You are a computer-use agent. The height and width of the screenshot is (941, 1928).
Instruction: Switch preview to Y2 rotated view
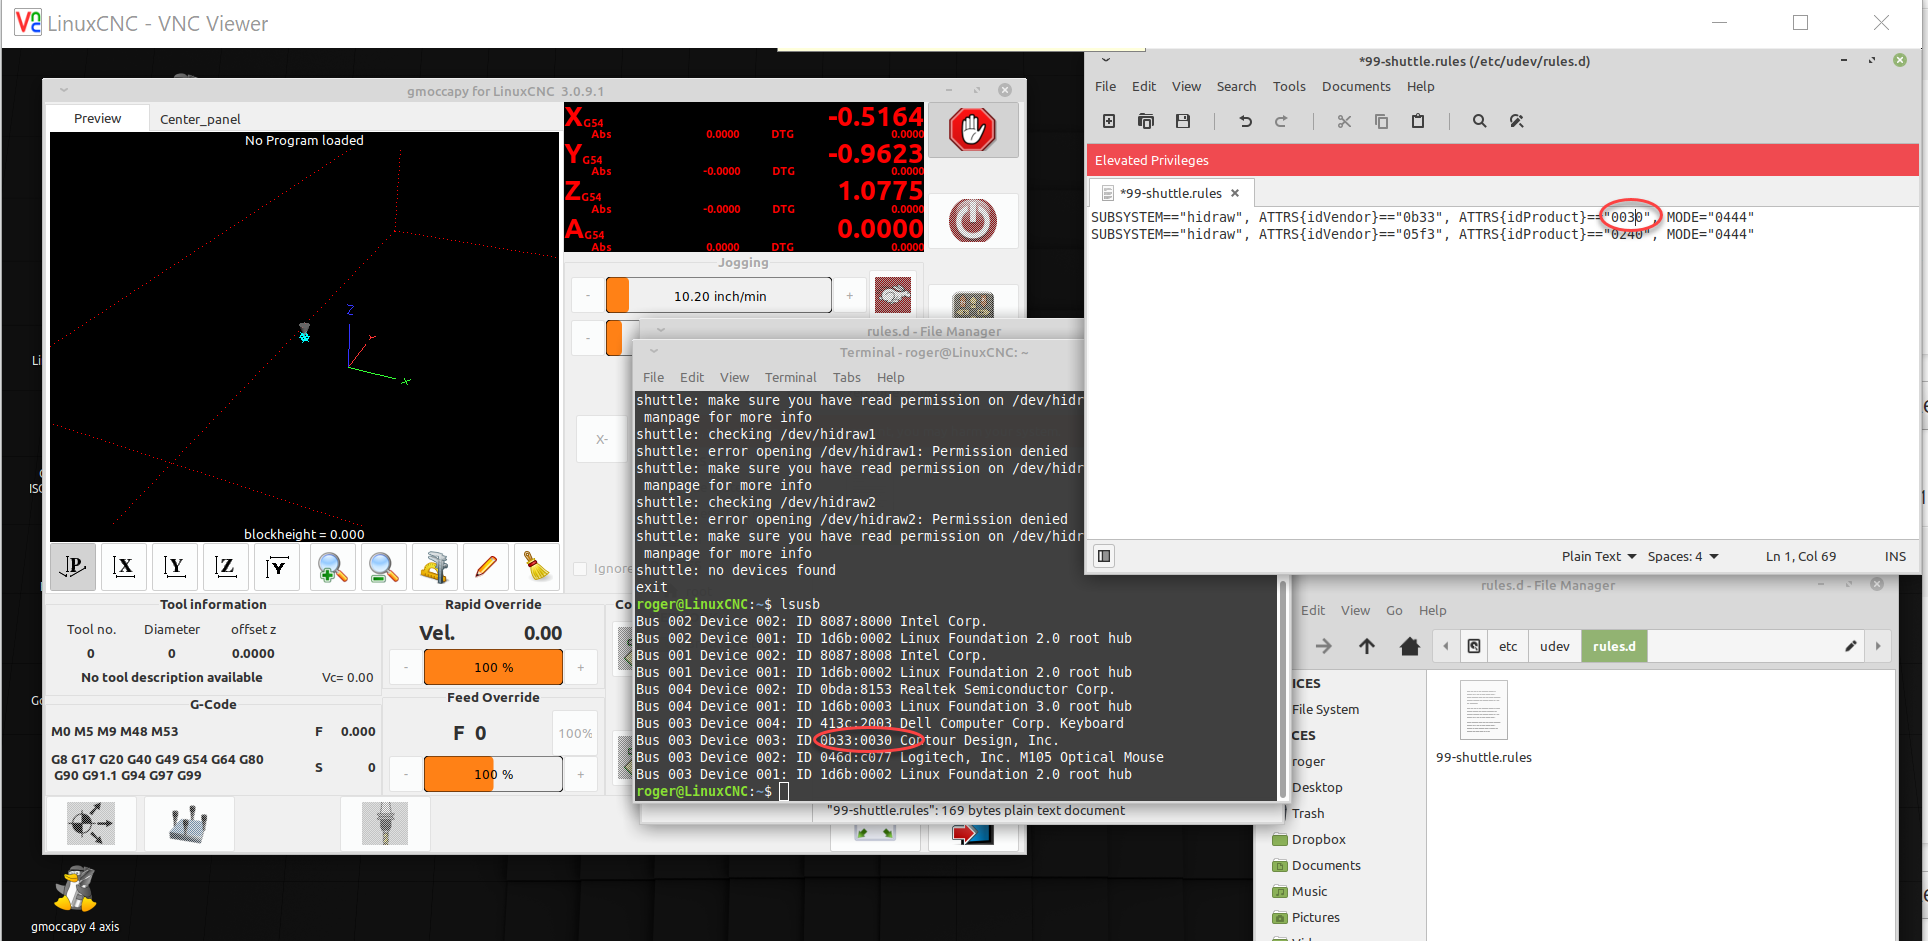point(277,568)
